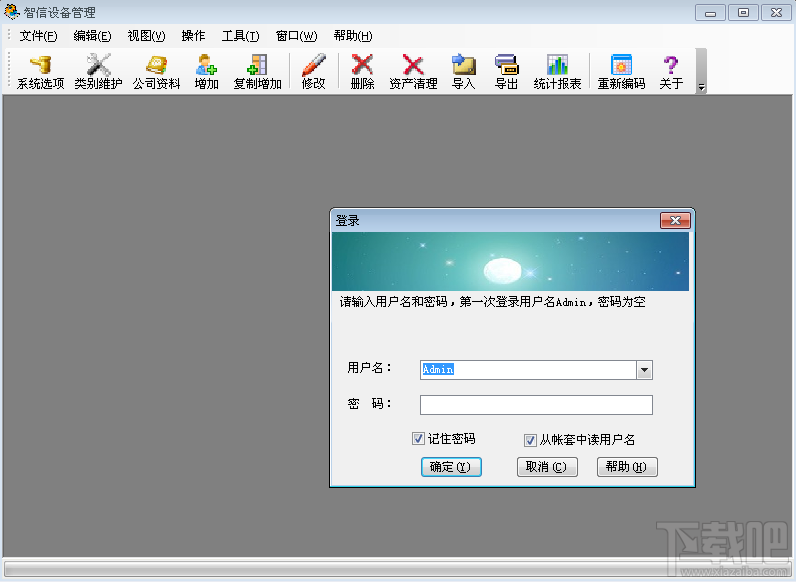Click the 智信设备管理 app icon in title bar
The height and width of the screenshot is (582, 796).
coord(11,11)
